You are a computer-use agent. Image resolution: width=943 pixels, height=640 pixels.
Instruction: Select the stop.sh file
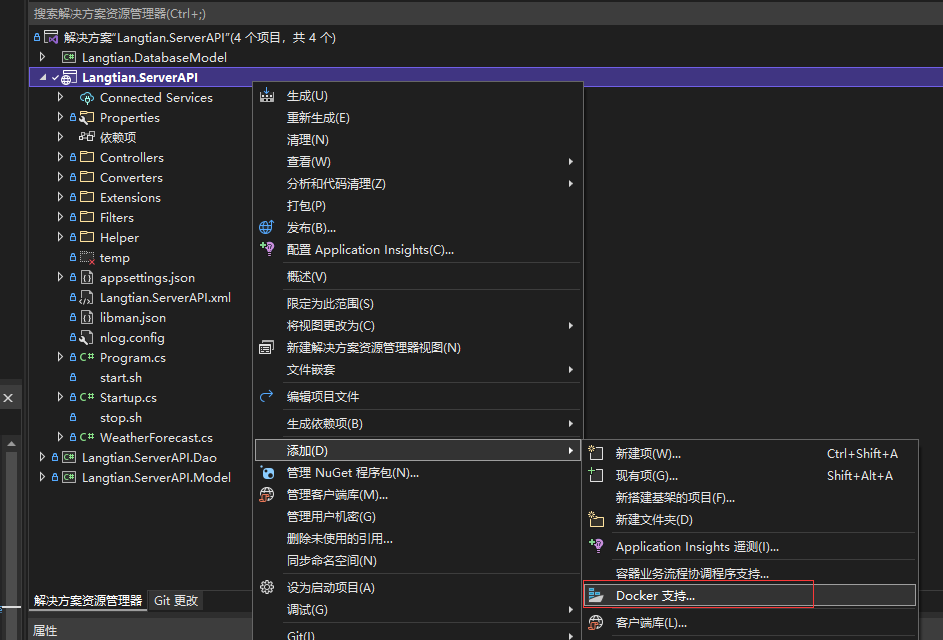click(x=121, y=417)
